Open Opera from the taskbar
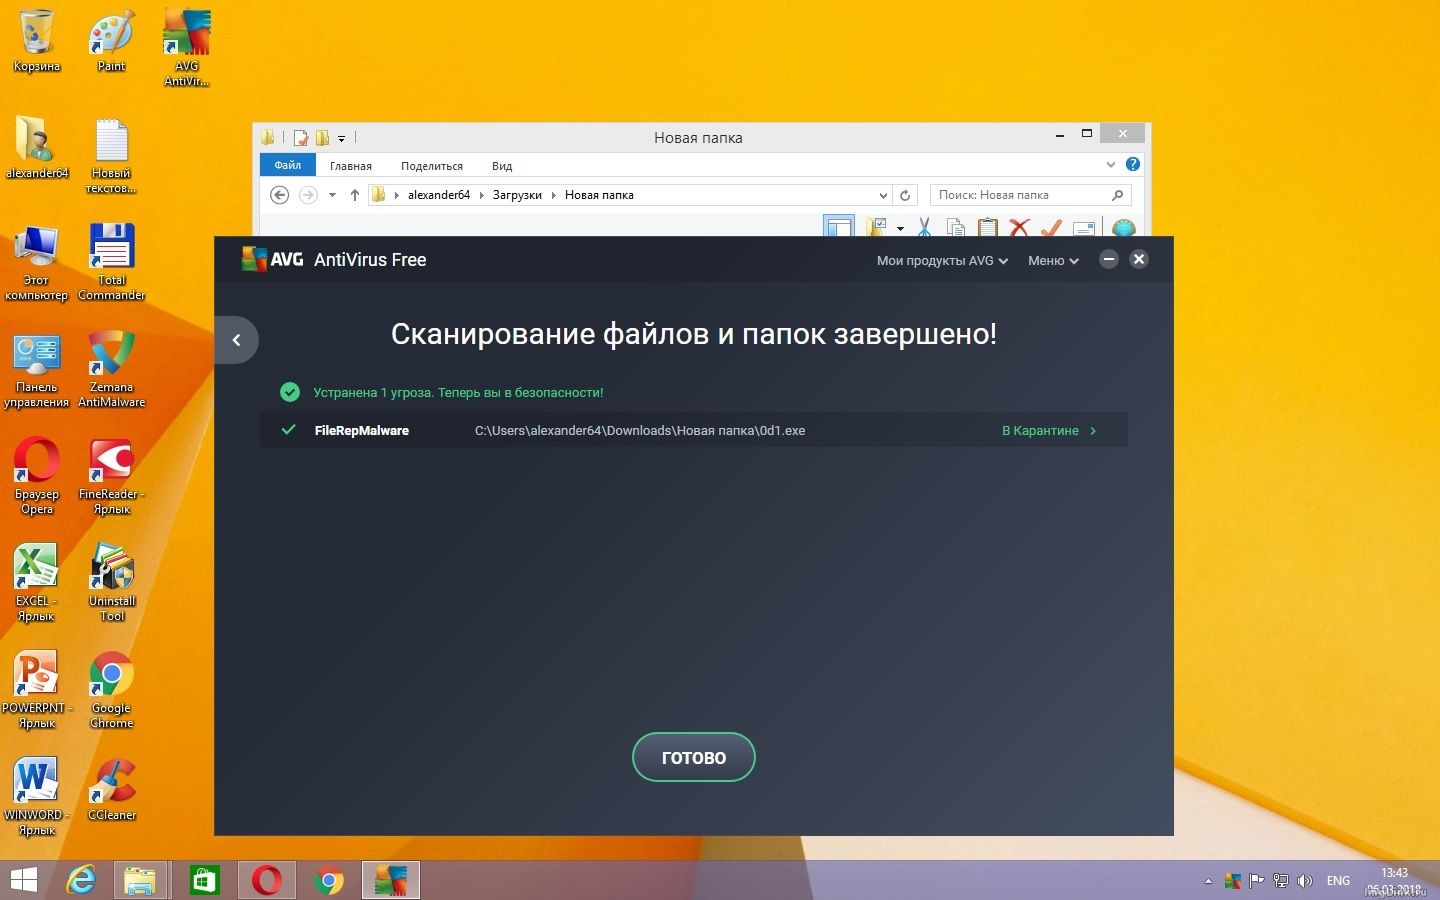Viewport: 1440px width, 900px height. (x=267, y=881)
